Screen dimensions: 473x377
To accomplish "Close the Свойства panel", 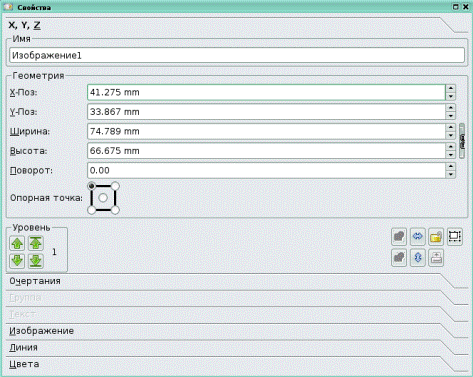I will coord(466,7).
